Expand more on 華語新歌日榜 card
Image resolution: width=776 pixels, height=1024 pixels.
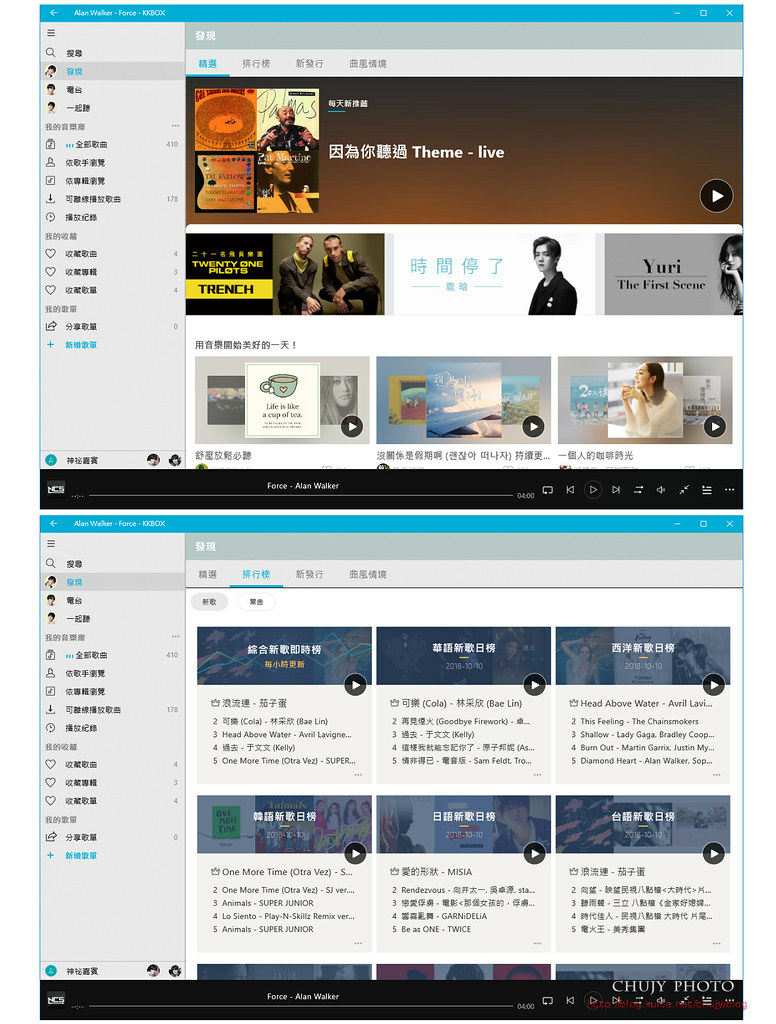click(537, 775)
